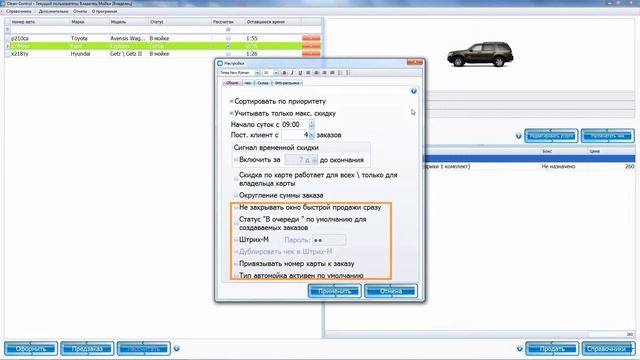Click red action button in highlighted green row
This screenshot has width=640, height=360.
[311, 46]
